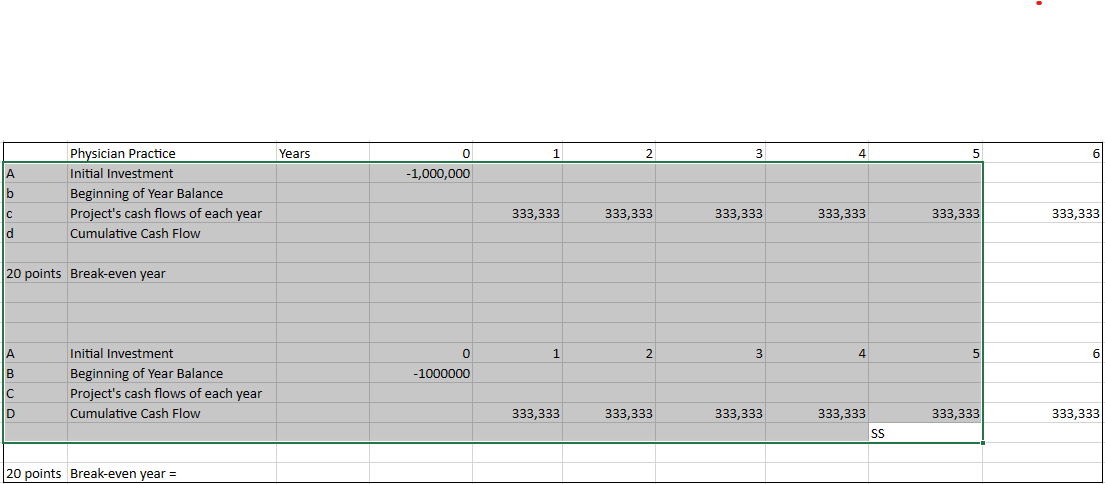Select row c 333,333 under year 3
Viewport: 1105px width, 484px height.
710,213
